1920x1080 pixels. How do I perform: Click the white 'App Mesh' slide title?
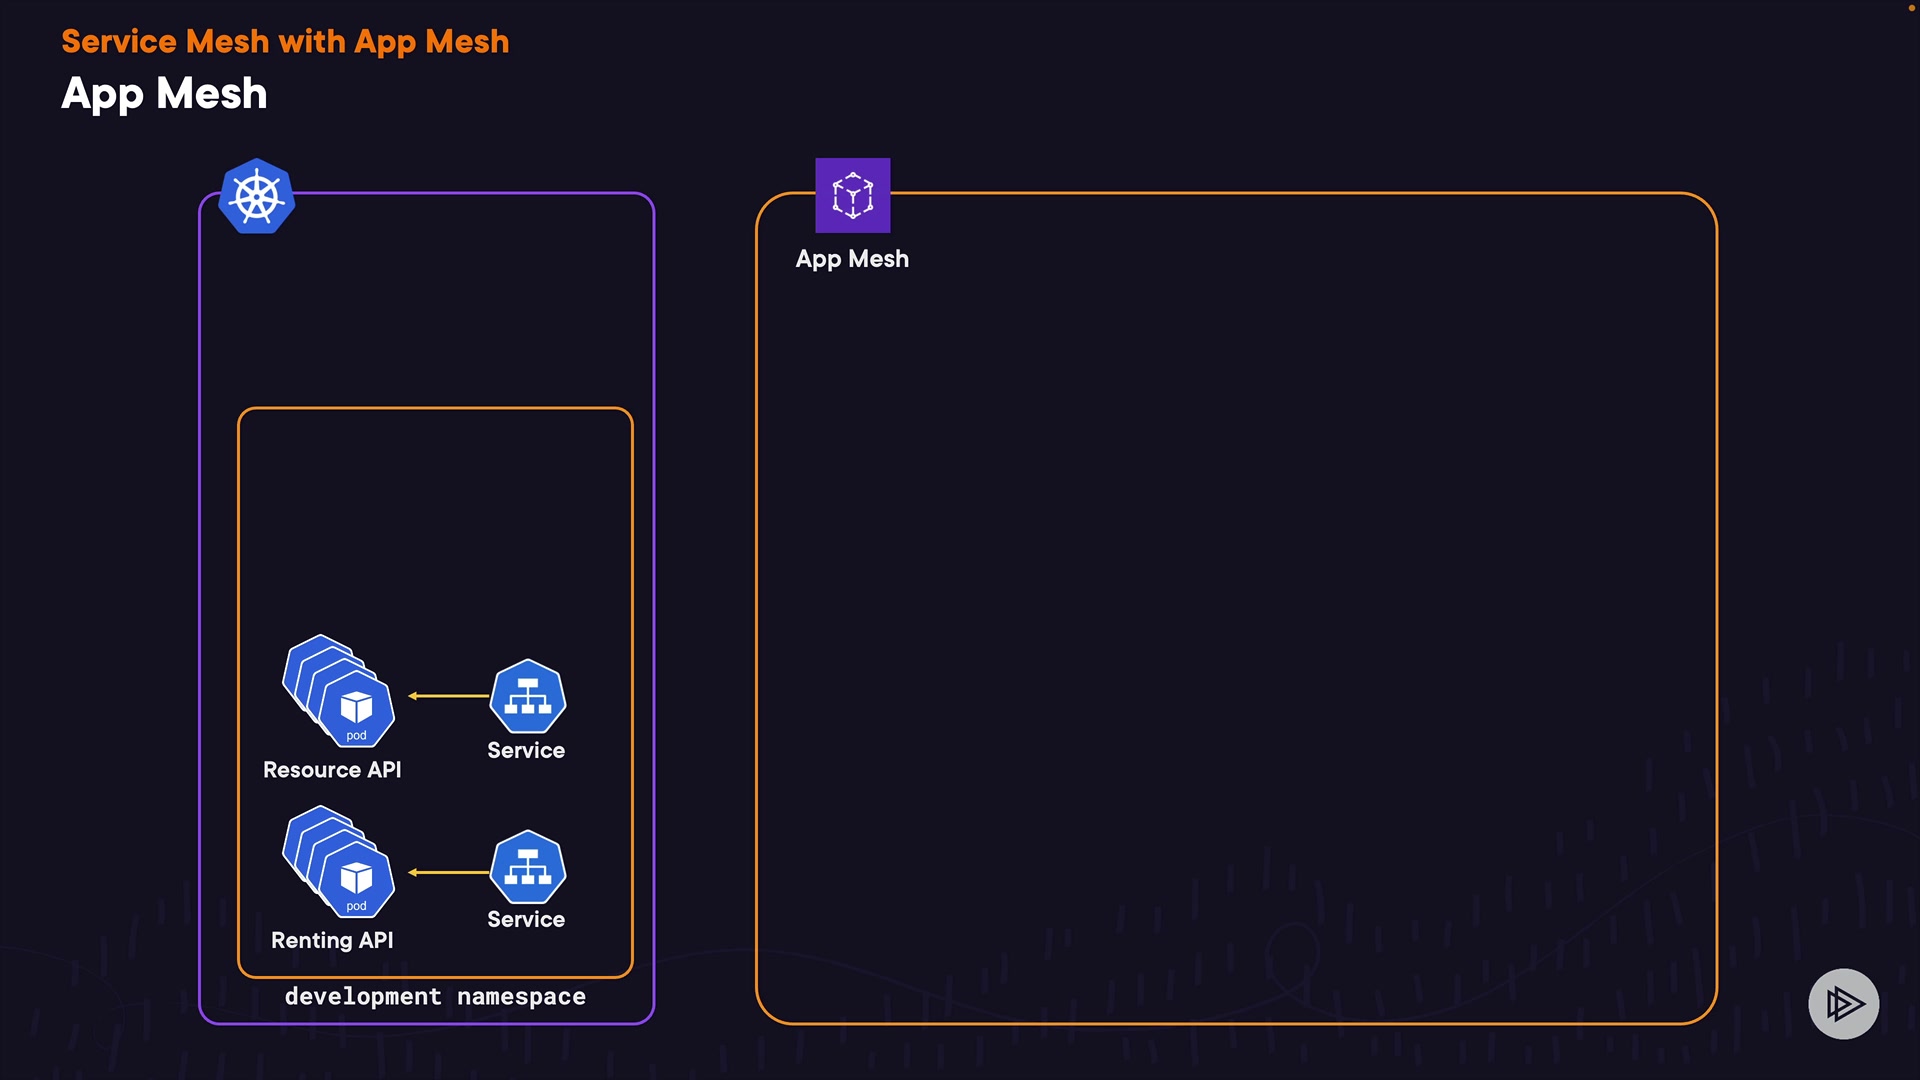pos(164,94)
